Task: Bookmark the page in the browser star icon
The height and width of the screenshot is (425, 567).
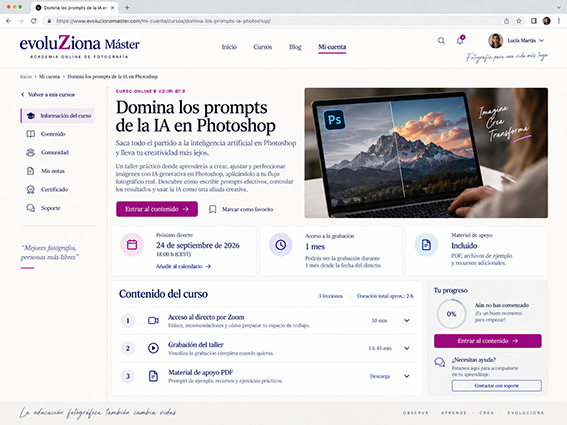Action: pos(519,21)
